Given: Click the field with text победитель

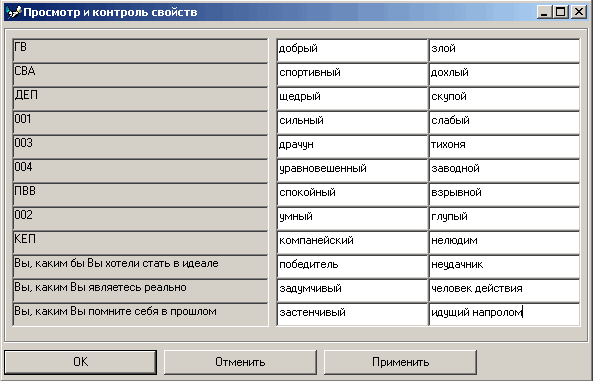Looking at the screenshot, I should (352, 267).
